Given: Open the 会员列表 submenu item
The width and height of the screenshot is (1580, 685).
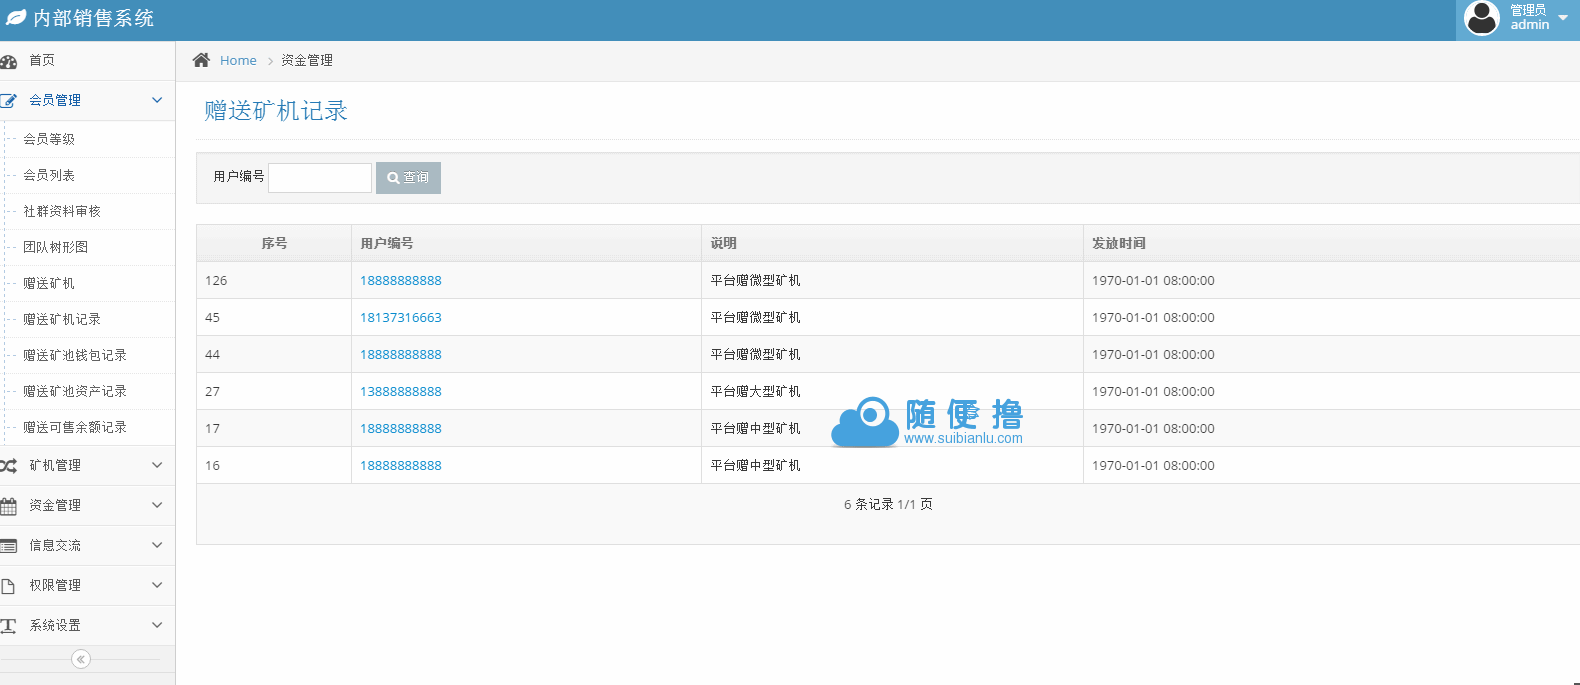Looking at the screenshot, I should coord(87,175).
